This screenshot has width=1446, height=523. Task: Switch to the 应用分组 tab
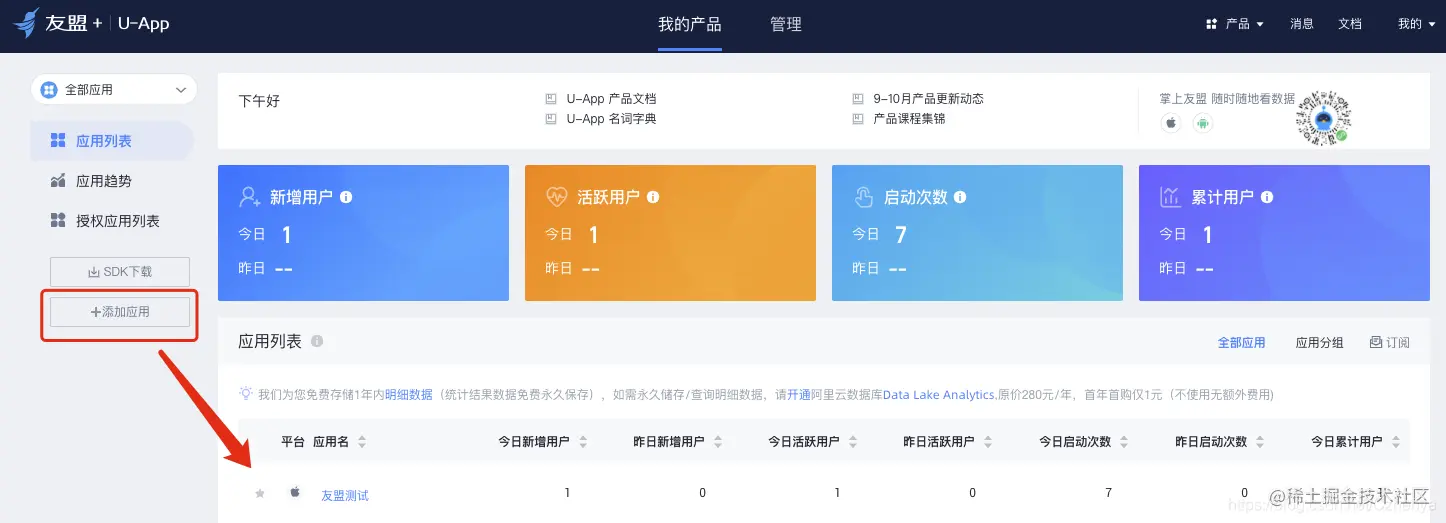click(x=1320, y=343)
